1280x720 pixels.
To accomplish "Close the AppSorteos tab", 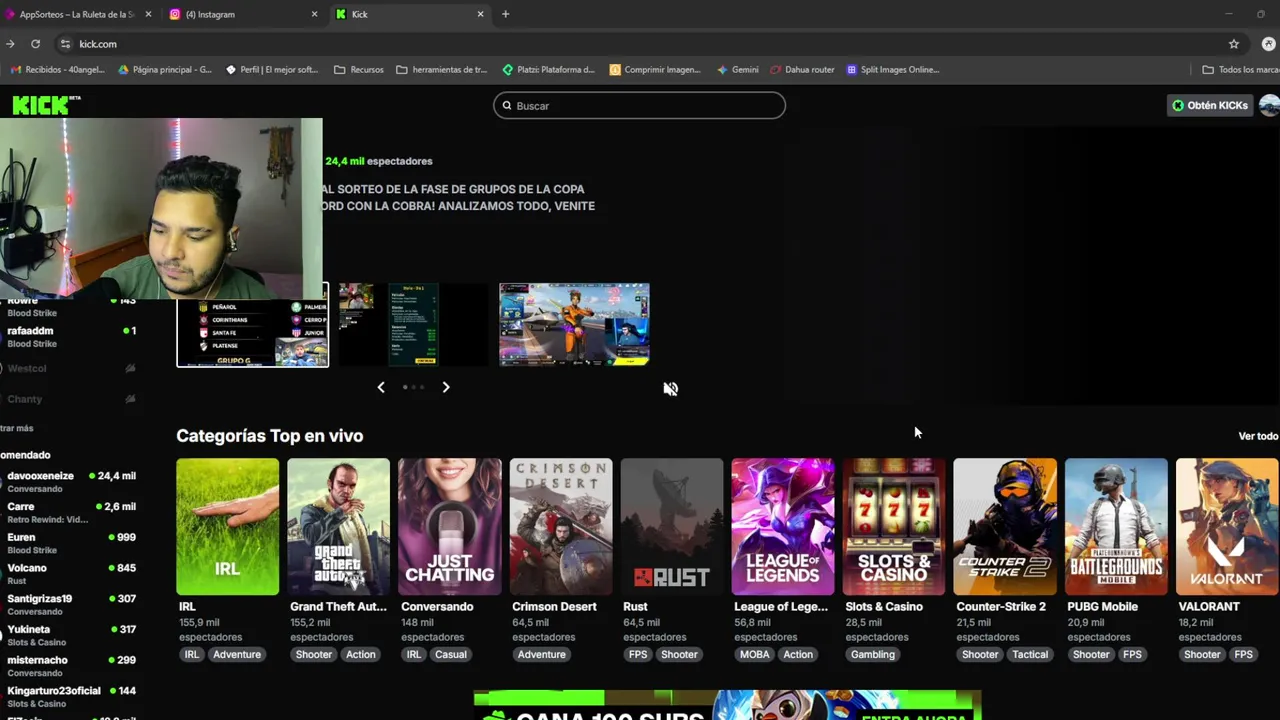I will (148, 14).
